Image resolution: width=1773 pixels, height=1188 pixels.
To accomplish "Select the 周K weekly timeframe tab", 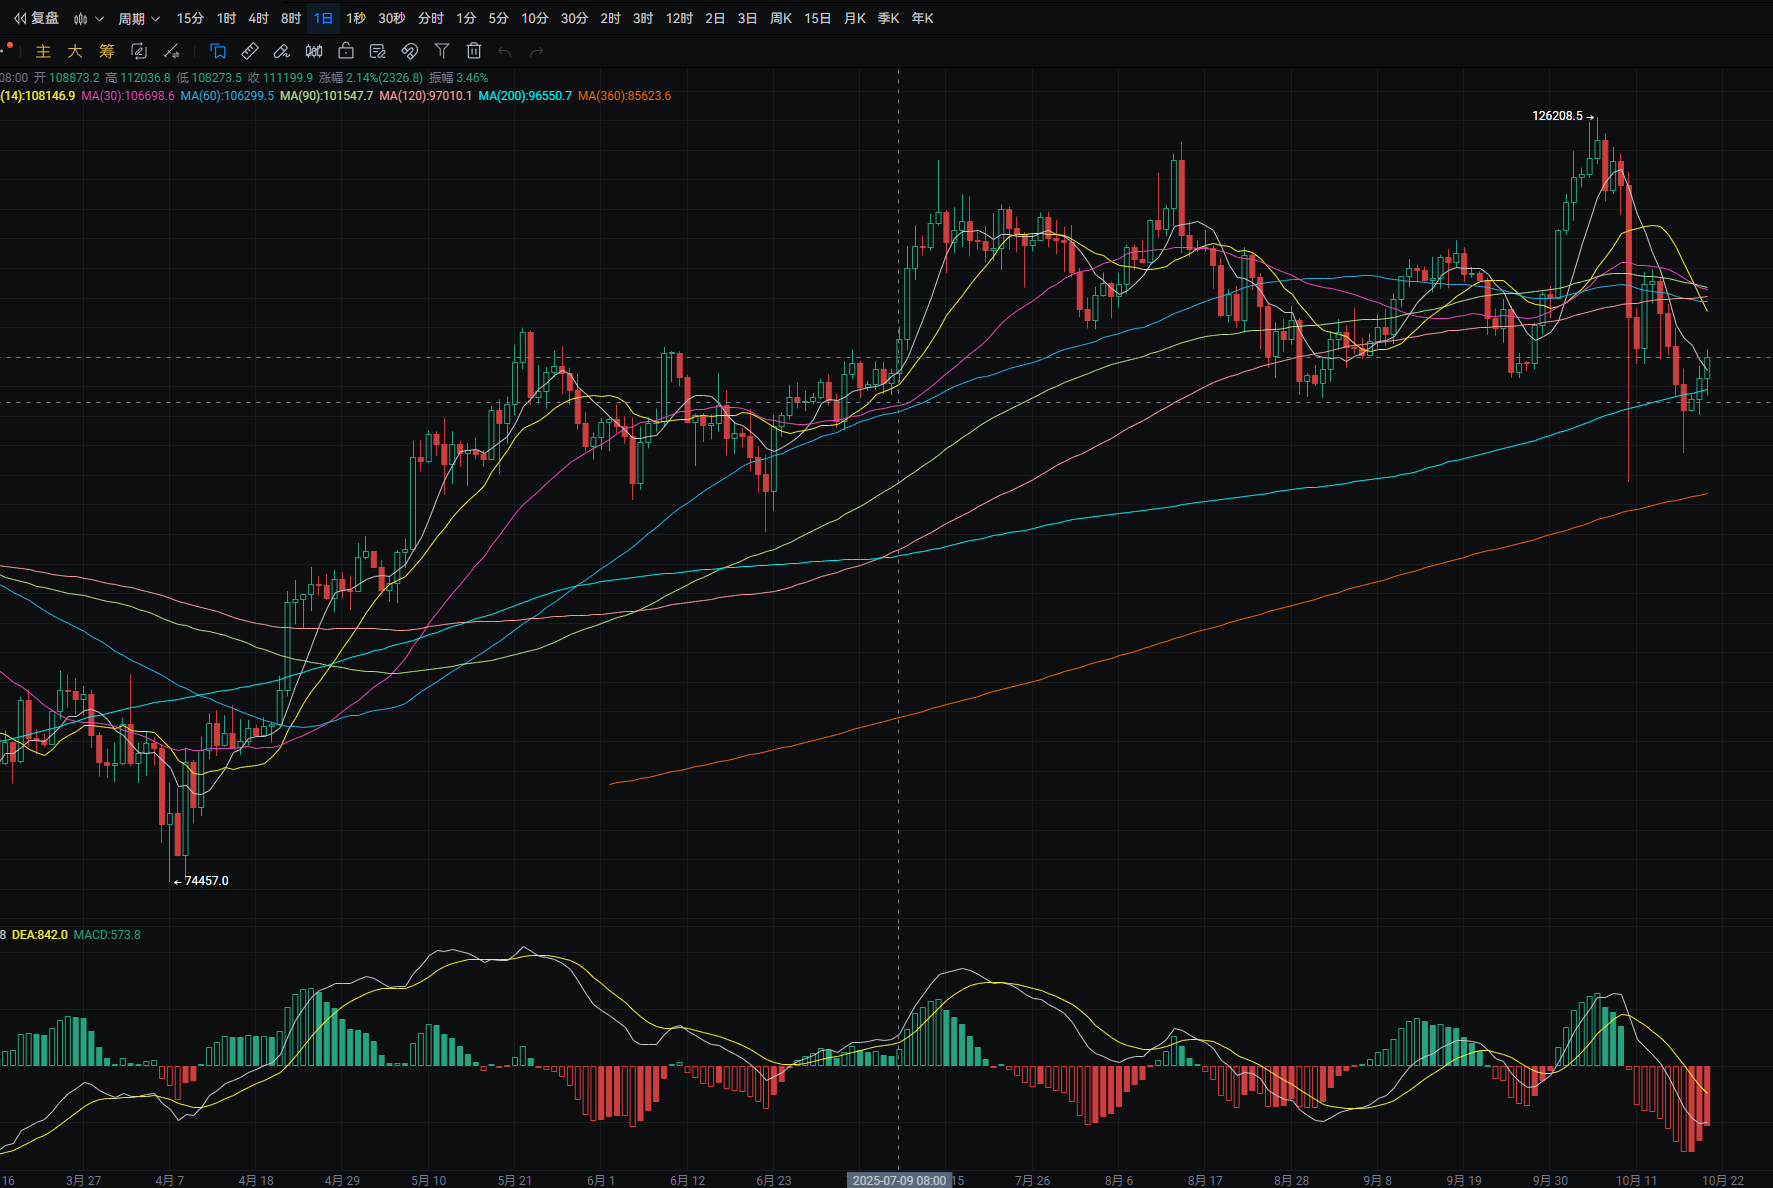I will (781, 19).
